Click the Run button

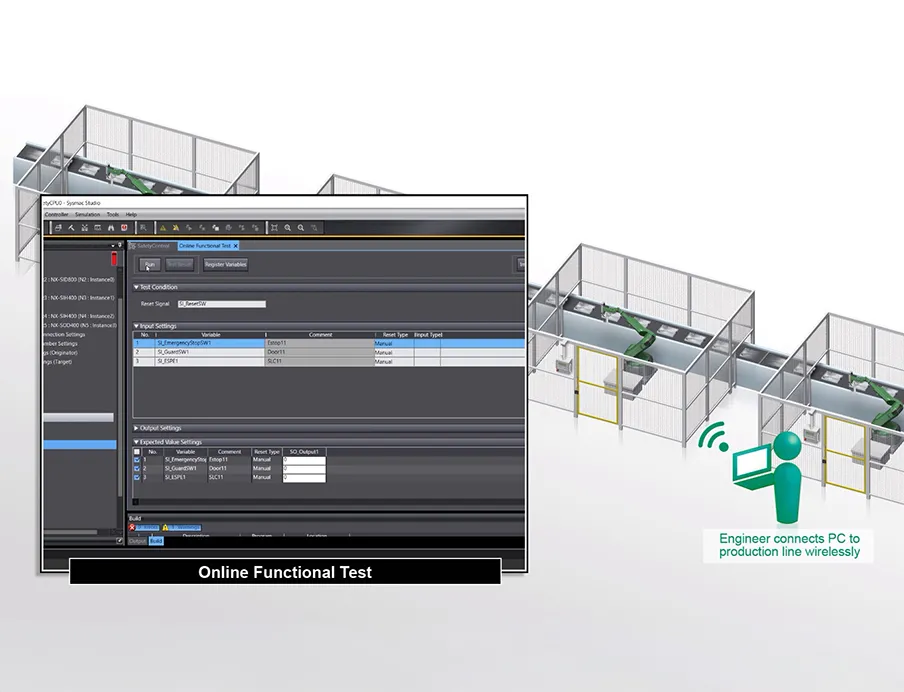pos(149,265)
